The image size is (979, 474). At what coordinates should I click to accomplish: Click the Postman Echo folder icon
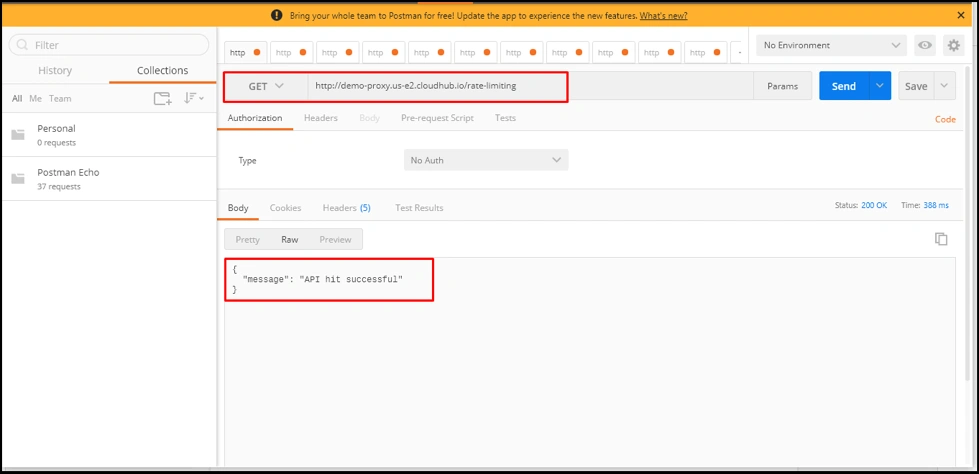coord(18,179)
